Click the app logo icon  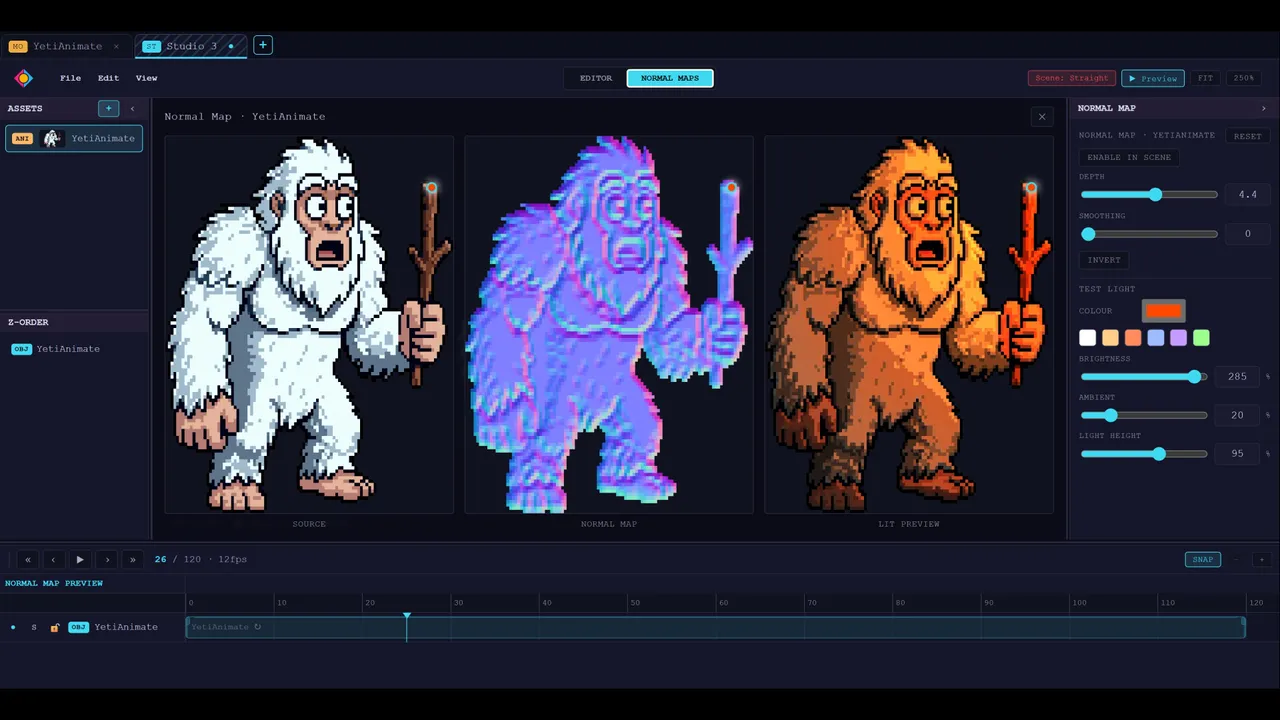pyautogui.click(x=23, y=78)
